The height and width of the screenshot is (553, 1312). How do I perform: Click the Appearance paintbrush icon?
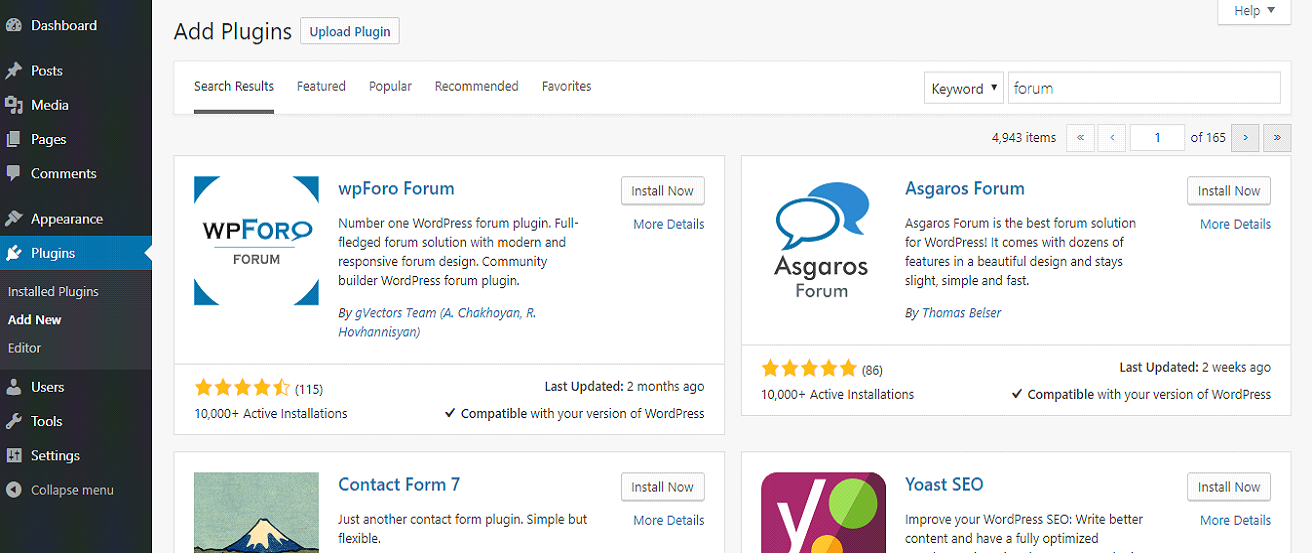point(14,219)
